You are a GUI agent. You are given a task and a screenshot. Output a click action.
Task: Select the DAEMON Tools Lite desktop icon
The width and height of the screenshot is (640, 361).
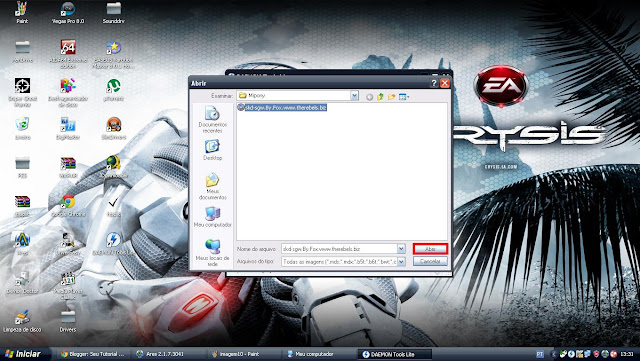point(113,244)
